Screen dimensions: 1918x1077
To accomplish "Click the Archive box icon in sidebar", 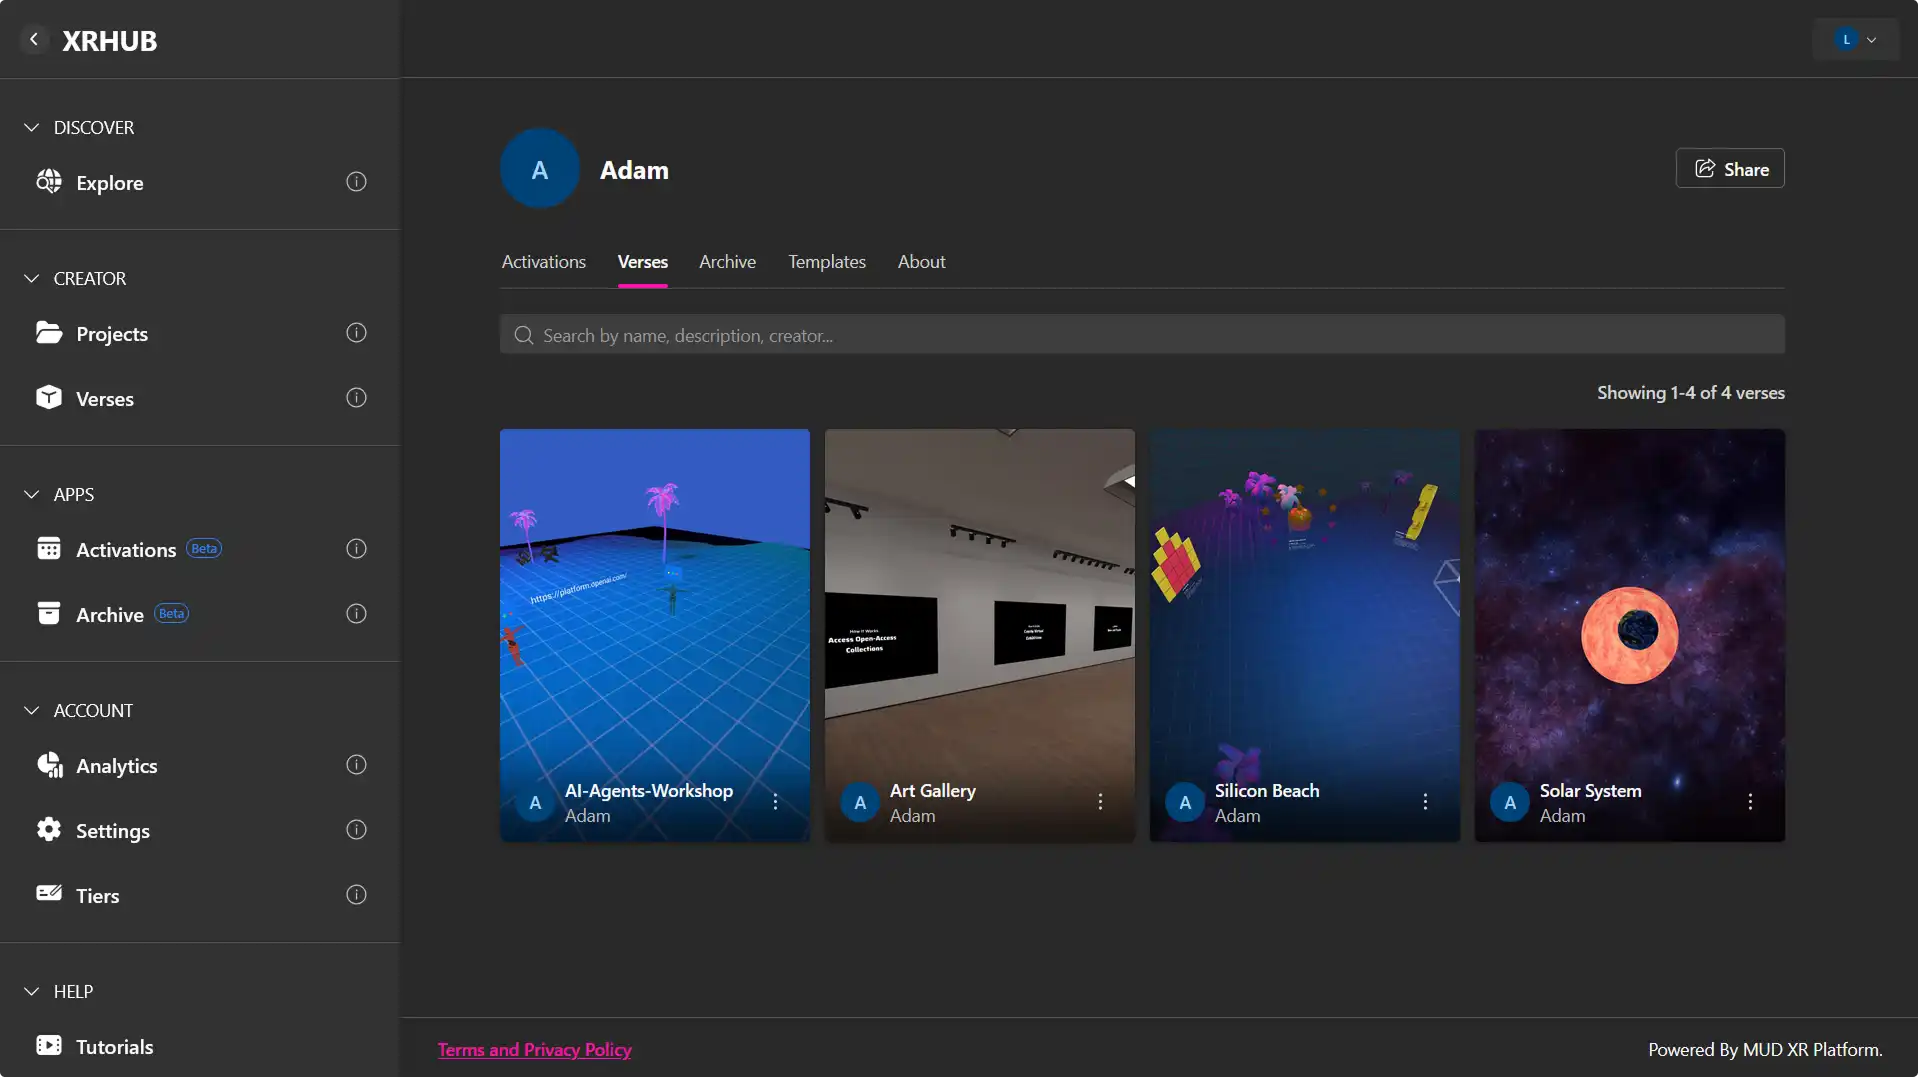I will [x=49, y=614].
